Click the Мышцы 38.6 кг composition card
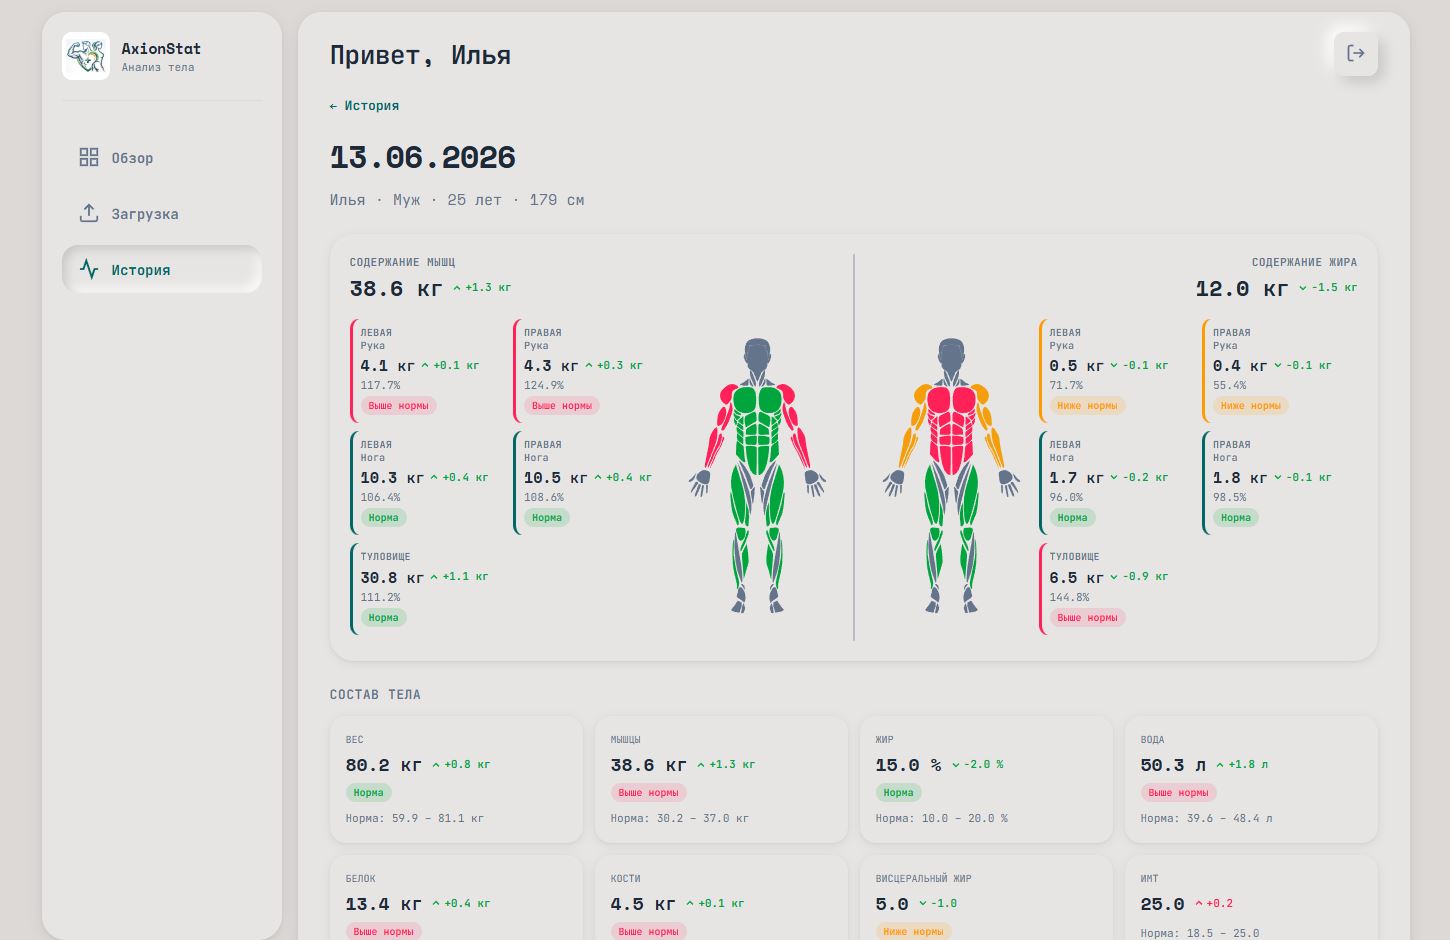Viewport: 1450px width, 940px height. [721, 779]
